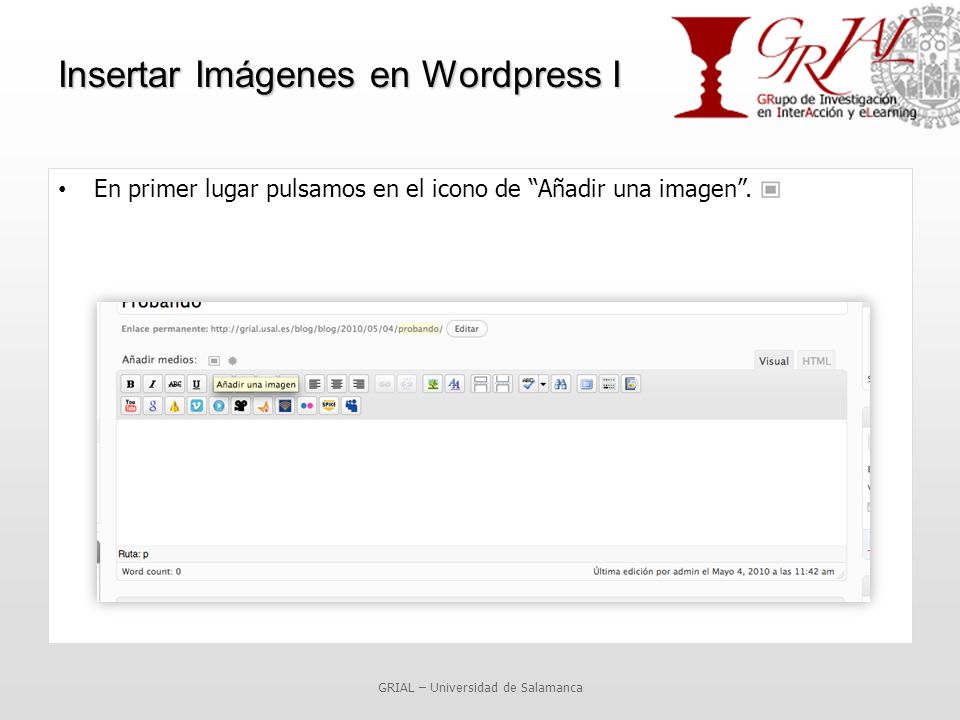Click the 'Última edición por admin' status text
The height and width of the screenshot is (720, 960).
713,571
